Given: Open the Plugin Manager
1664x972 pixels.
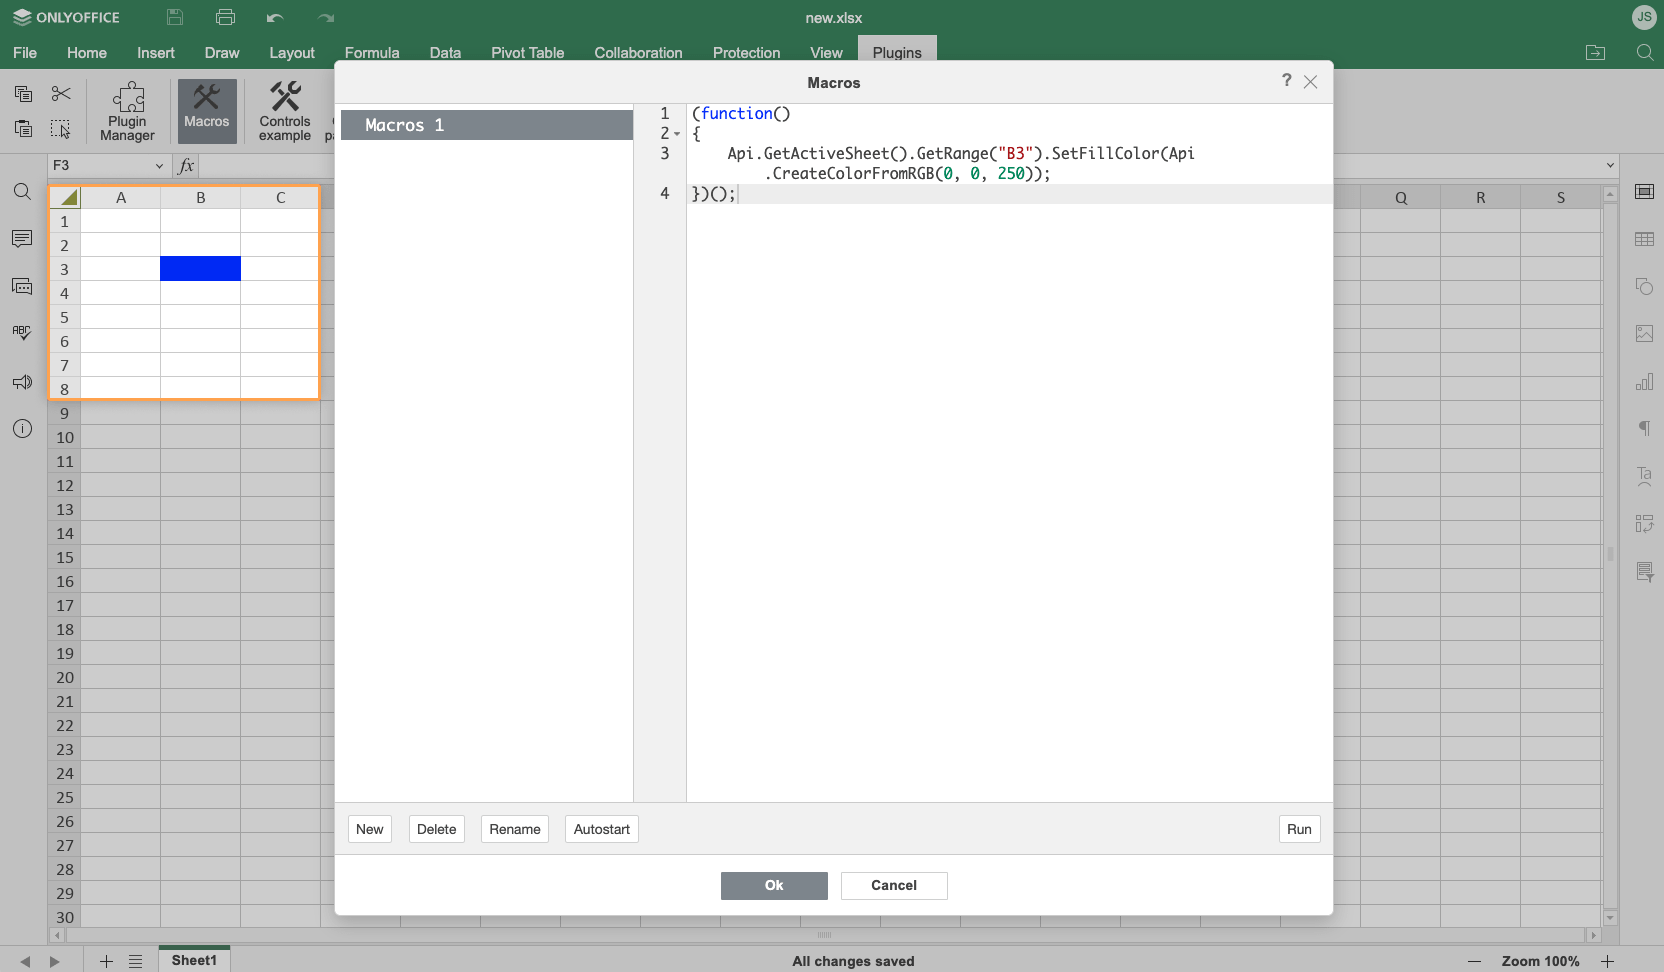Looking at the screenshot, I should pos(127,111).
